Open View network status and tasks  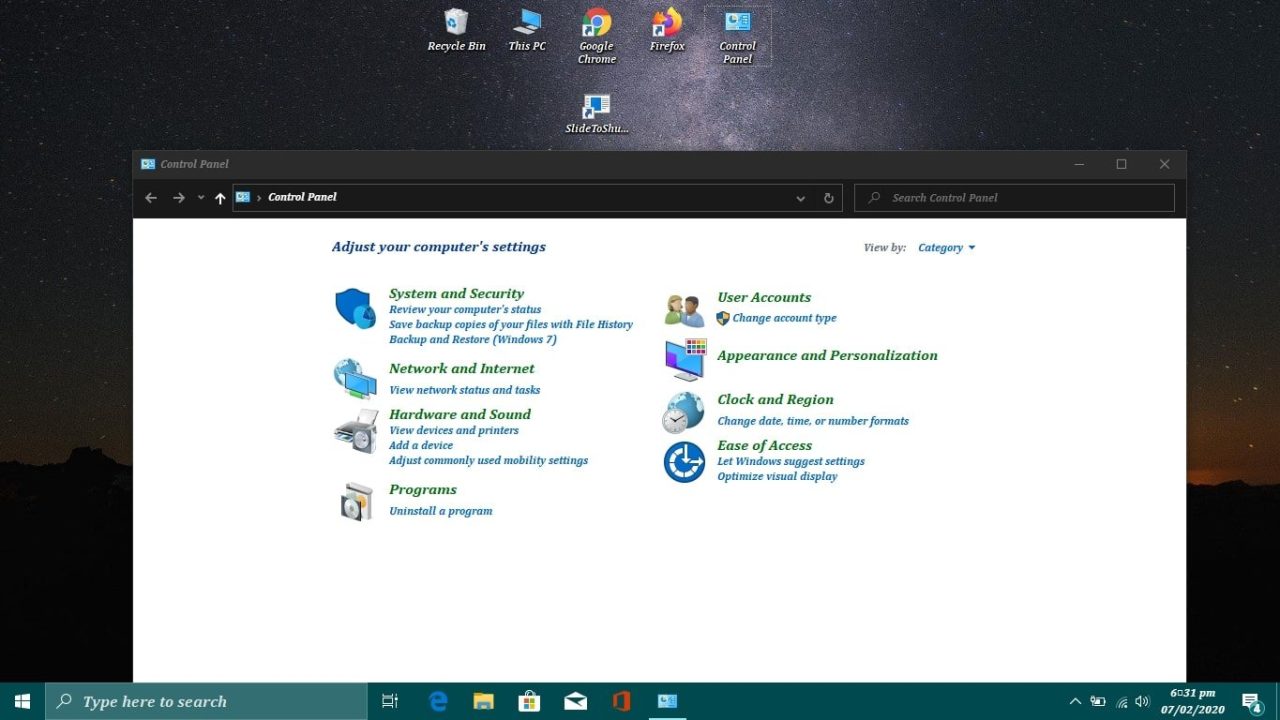[464, 390]
